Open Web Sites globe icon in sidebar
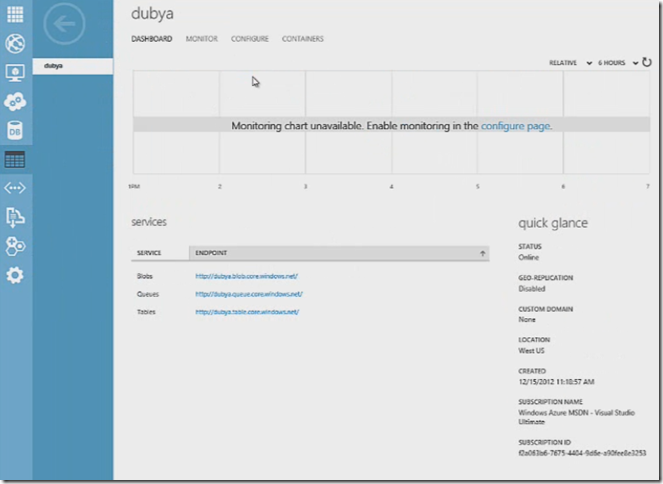This screenshot has height=484, width=663. coord(15,44)
